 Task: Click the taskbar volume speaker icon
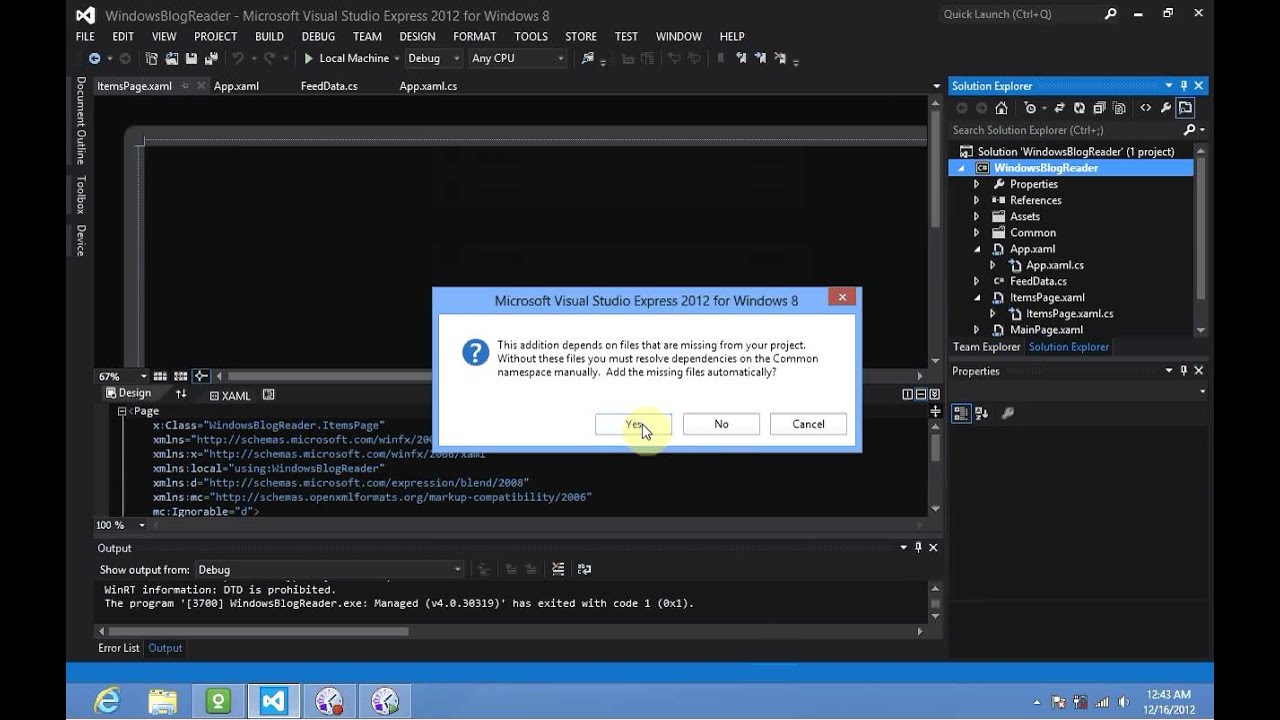[x=1124, y=700]
